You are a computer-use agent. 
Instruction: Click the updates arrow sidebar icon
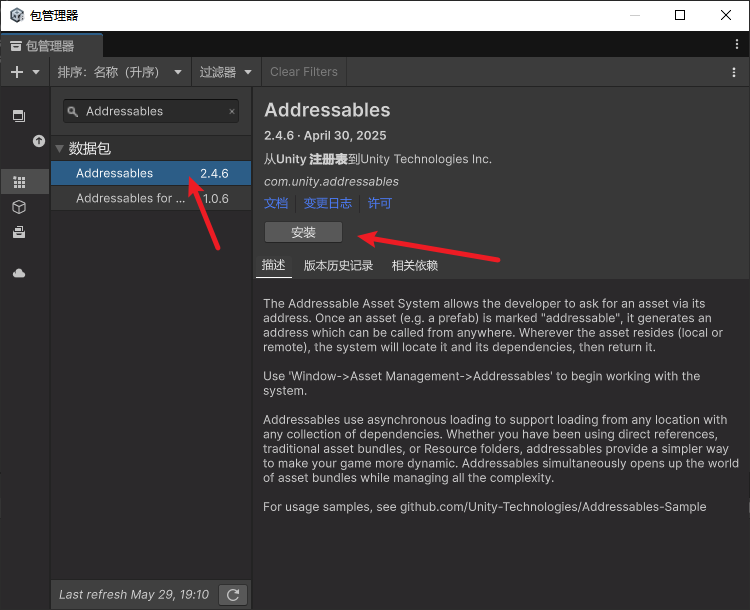tap(39, 141)
